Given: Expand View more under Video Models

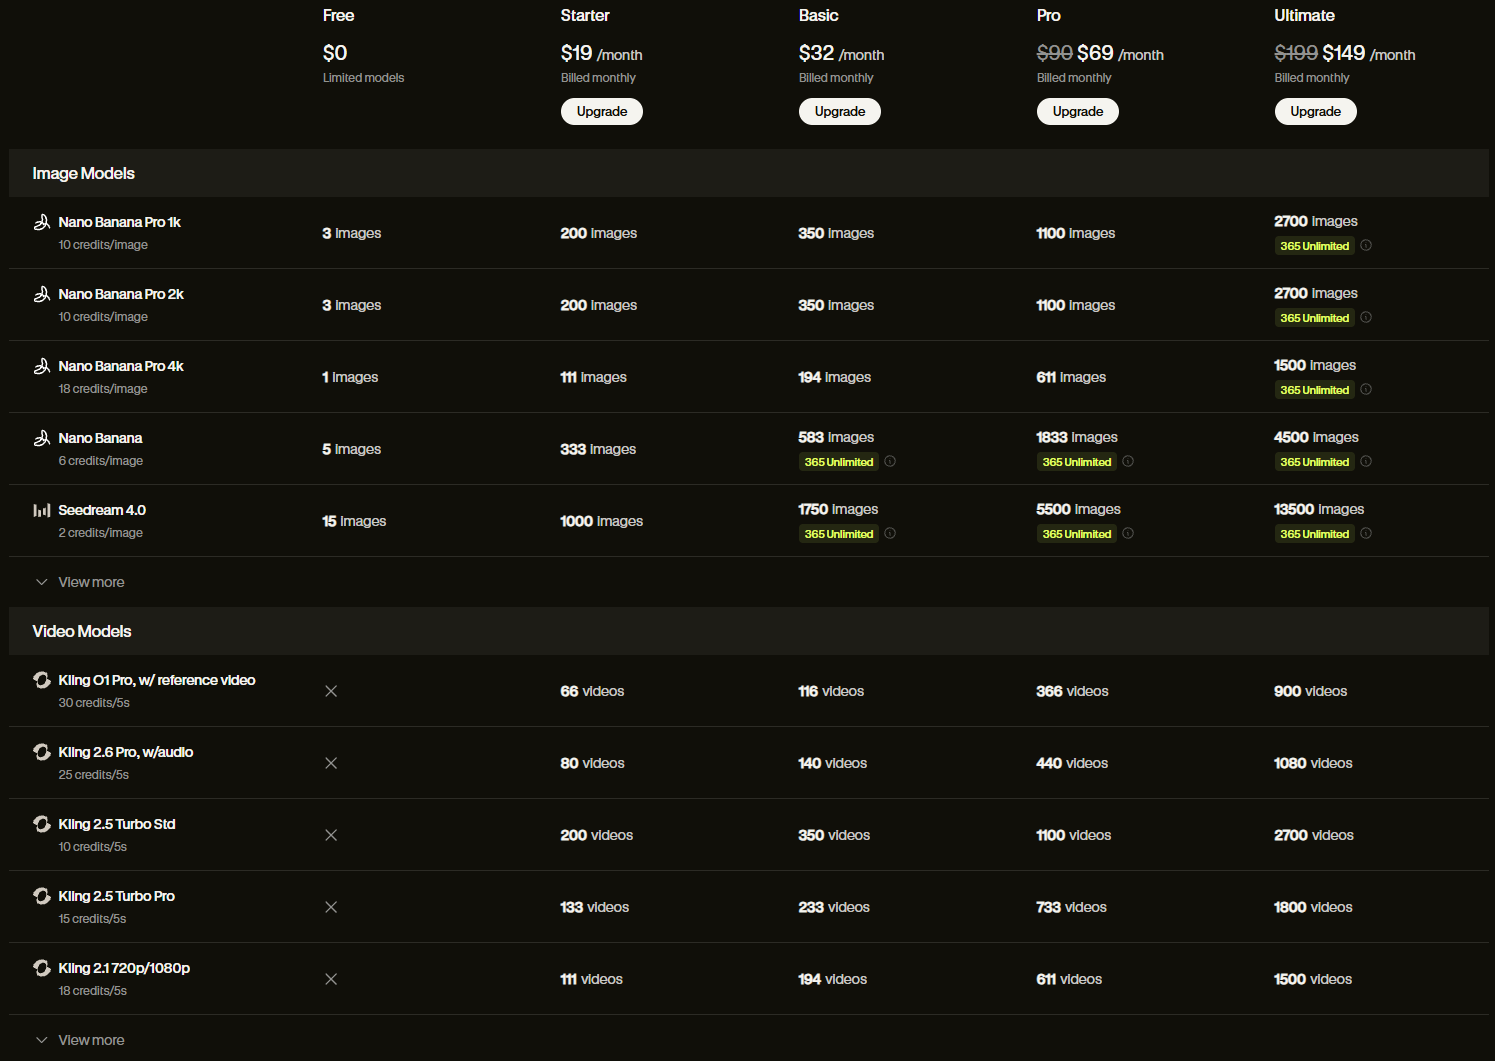Looking at the screenshot, I should click(x=80, y=1040).
